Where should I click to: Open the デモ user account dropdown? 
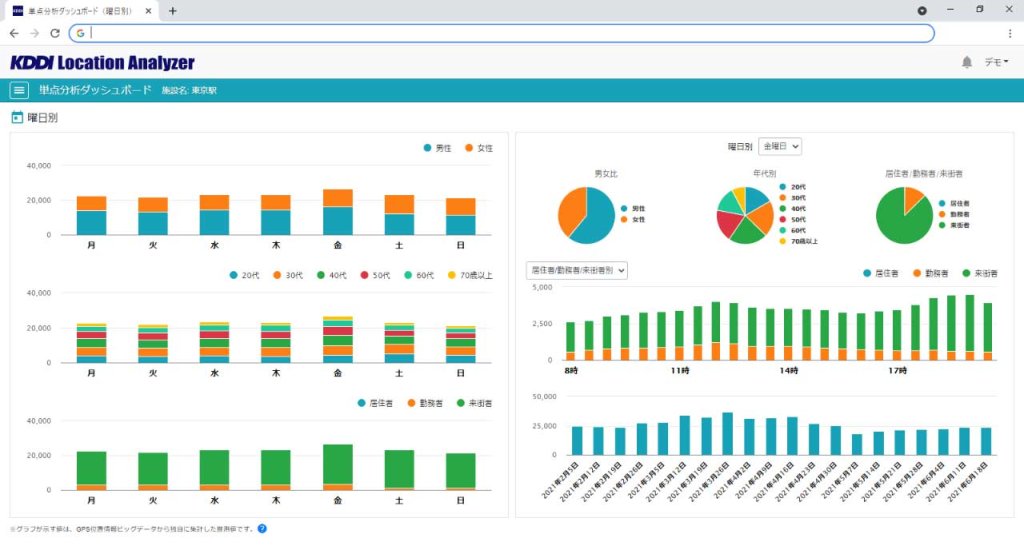click(x=996, y=62)
